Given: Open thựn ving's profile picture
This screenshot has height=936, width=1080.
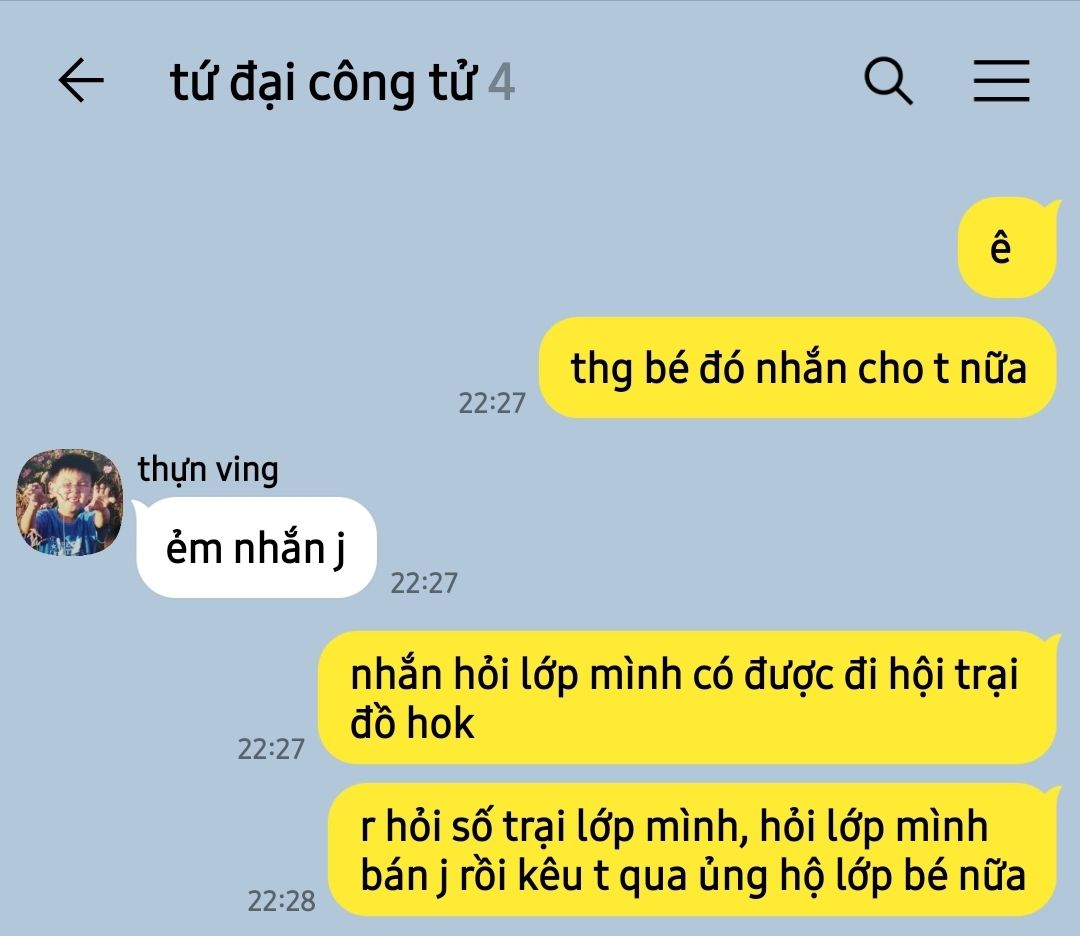Looking at the screenshot, I should pyautogui.click(x=70, y=503).
